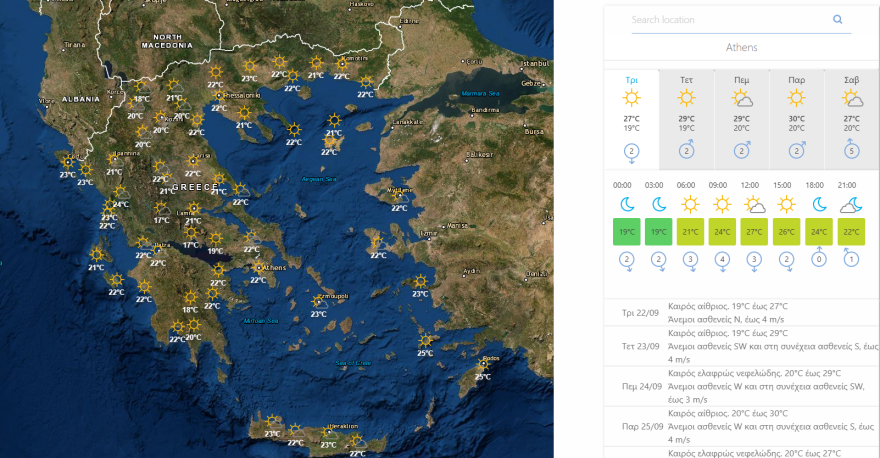Click the 21:00 cloudy night icon
The image size is (880, 458).
[x=851, y=205]
